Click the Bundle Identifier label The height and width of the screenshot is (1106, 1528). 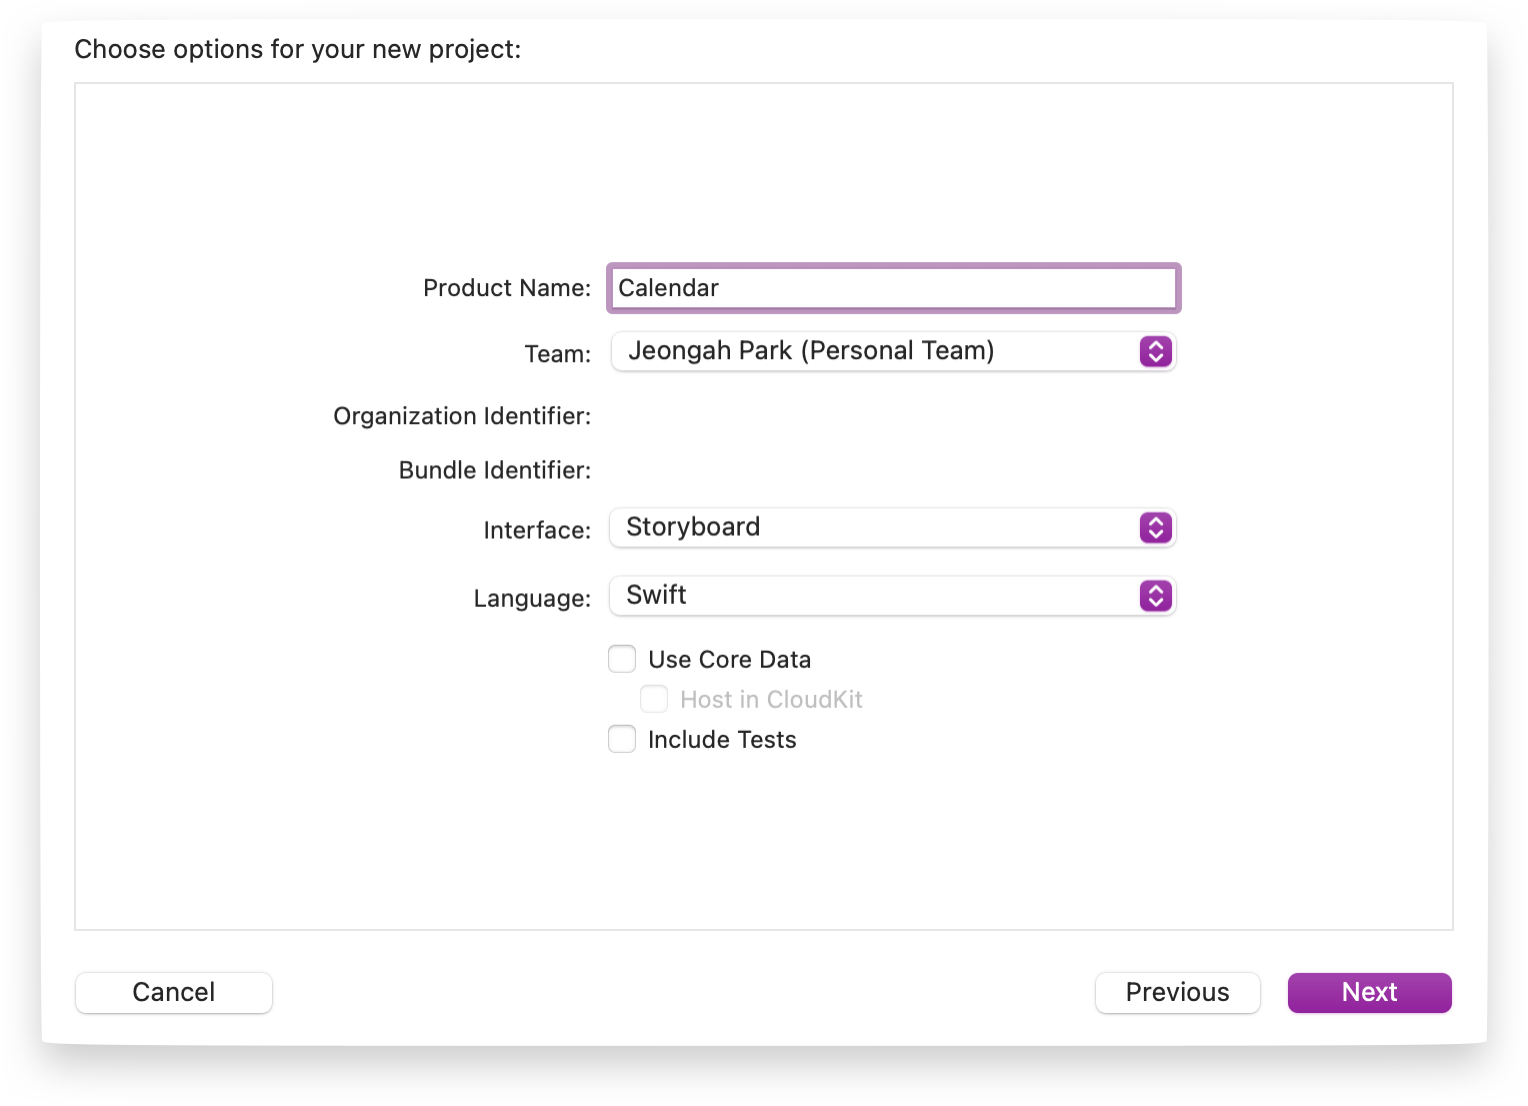495,470
